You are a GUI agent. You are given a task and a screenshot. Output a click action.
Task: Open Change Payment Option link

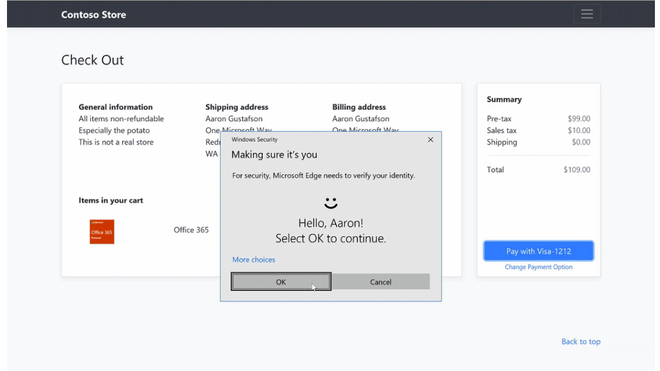[x=538, y=267]
